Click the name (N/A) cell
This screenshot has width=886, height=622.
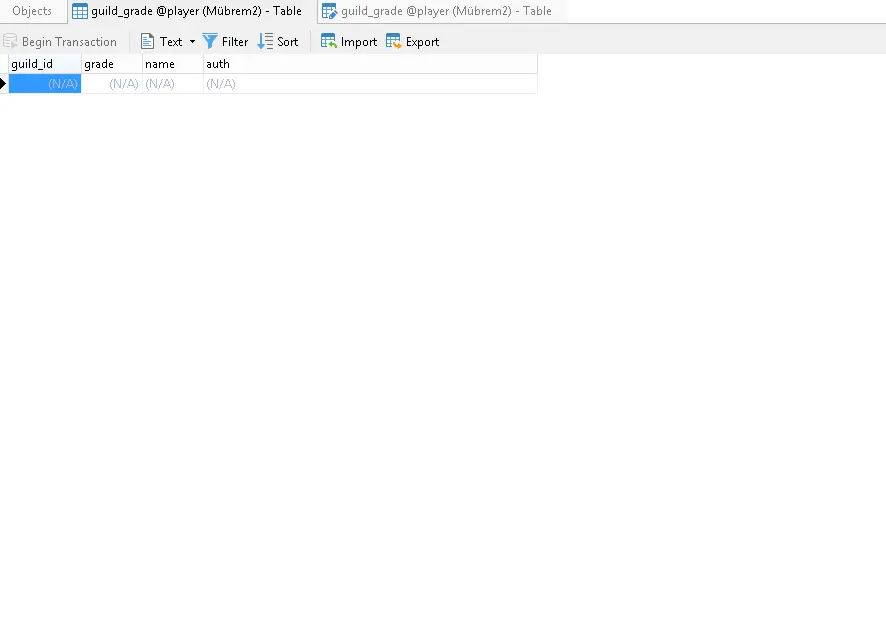(173, 84)
